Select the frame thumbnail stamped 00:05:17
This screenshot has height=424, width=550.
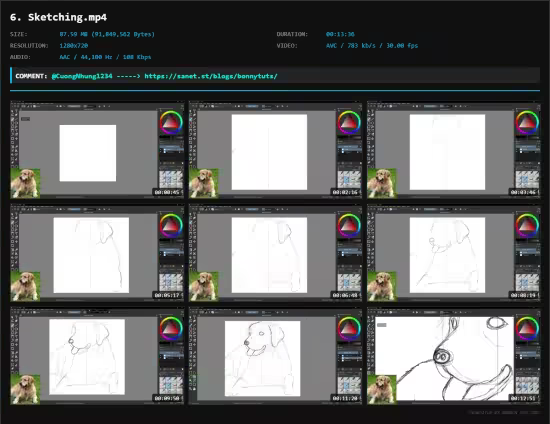click(x=97, y=253)
